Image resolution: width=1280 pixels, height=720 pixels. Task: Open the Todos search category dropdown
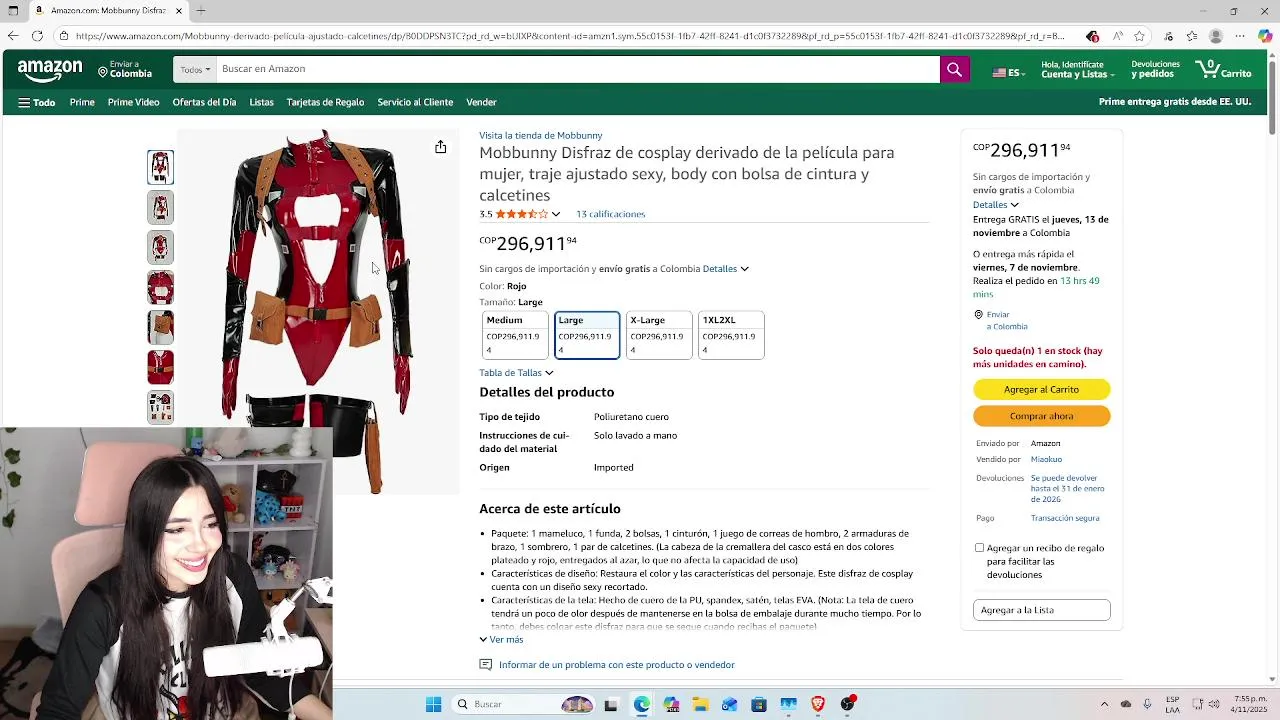point(195,69)
